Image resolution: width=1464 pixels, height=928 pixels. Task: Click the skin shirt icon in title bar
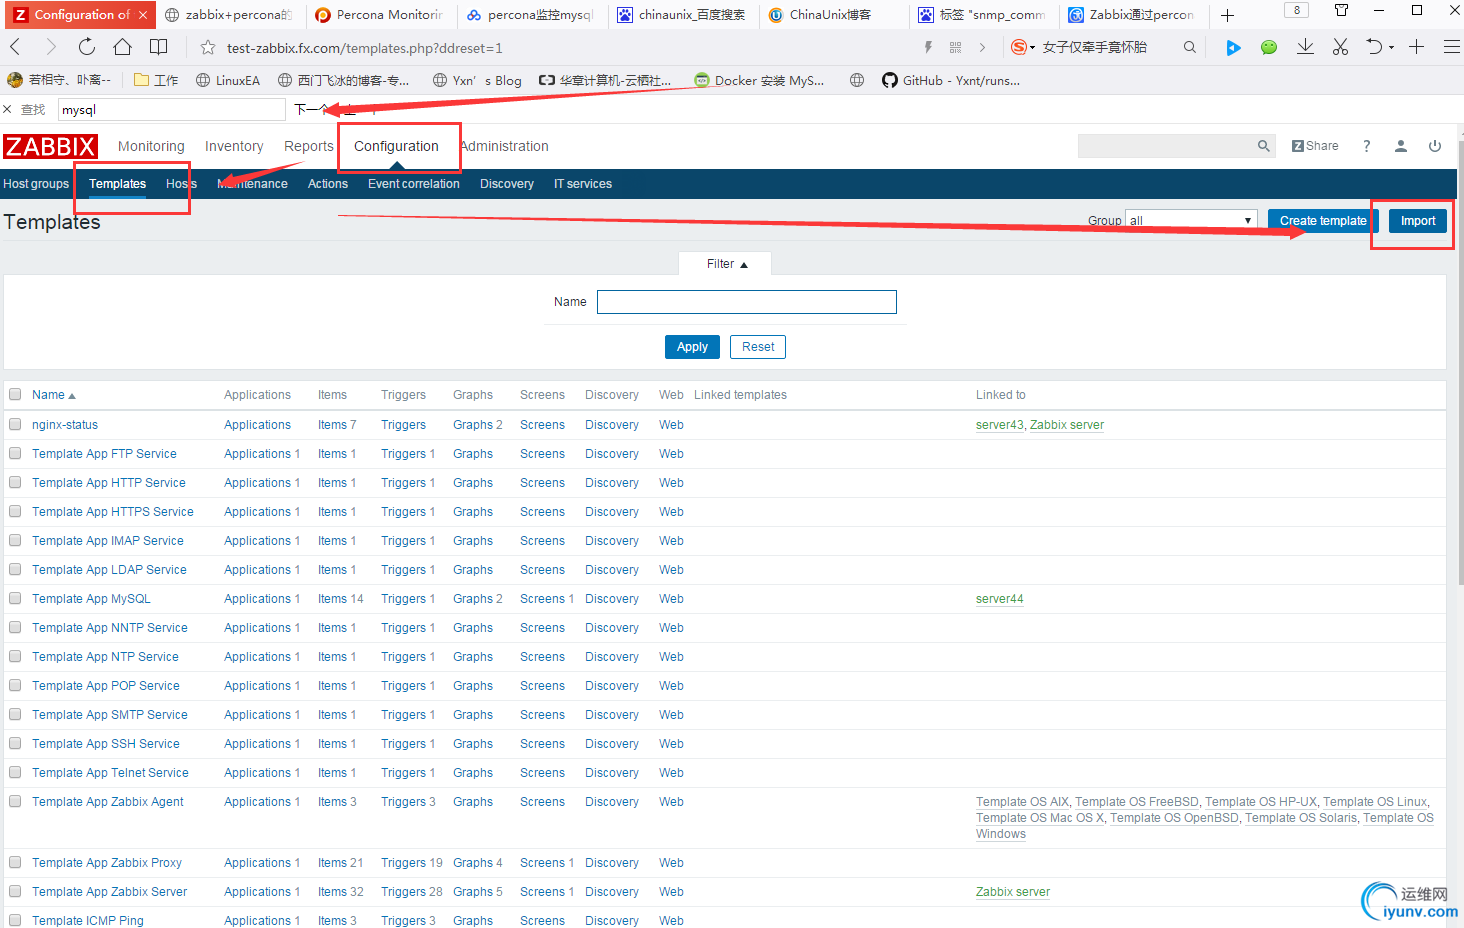tap(1341, 10)
